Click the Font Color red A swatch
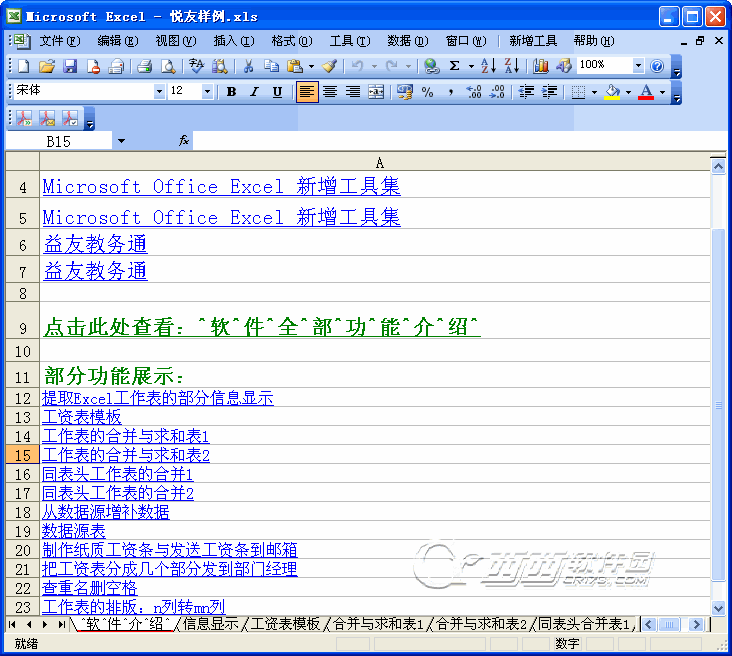The width and height of the screenshot is (732, 656). tap(646, 92)
